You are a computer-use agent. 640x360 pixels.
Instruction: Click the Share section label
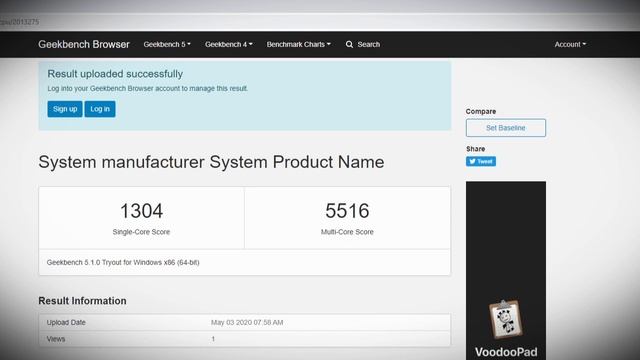click(x=476, y=149)
